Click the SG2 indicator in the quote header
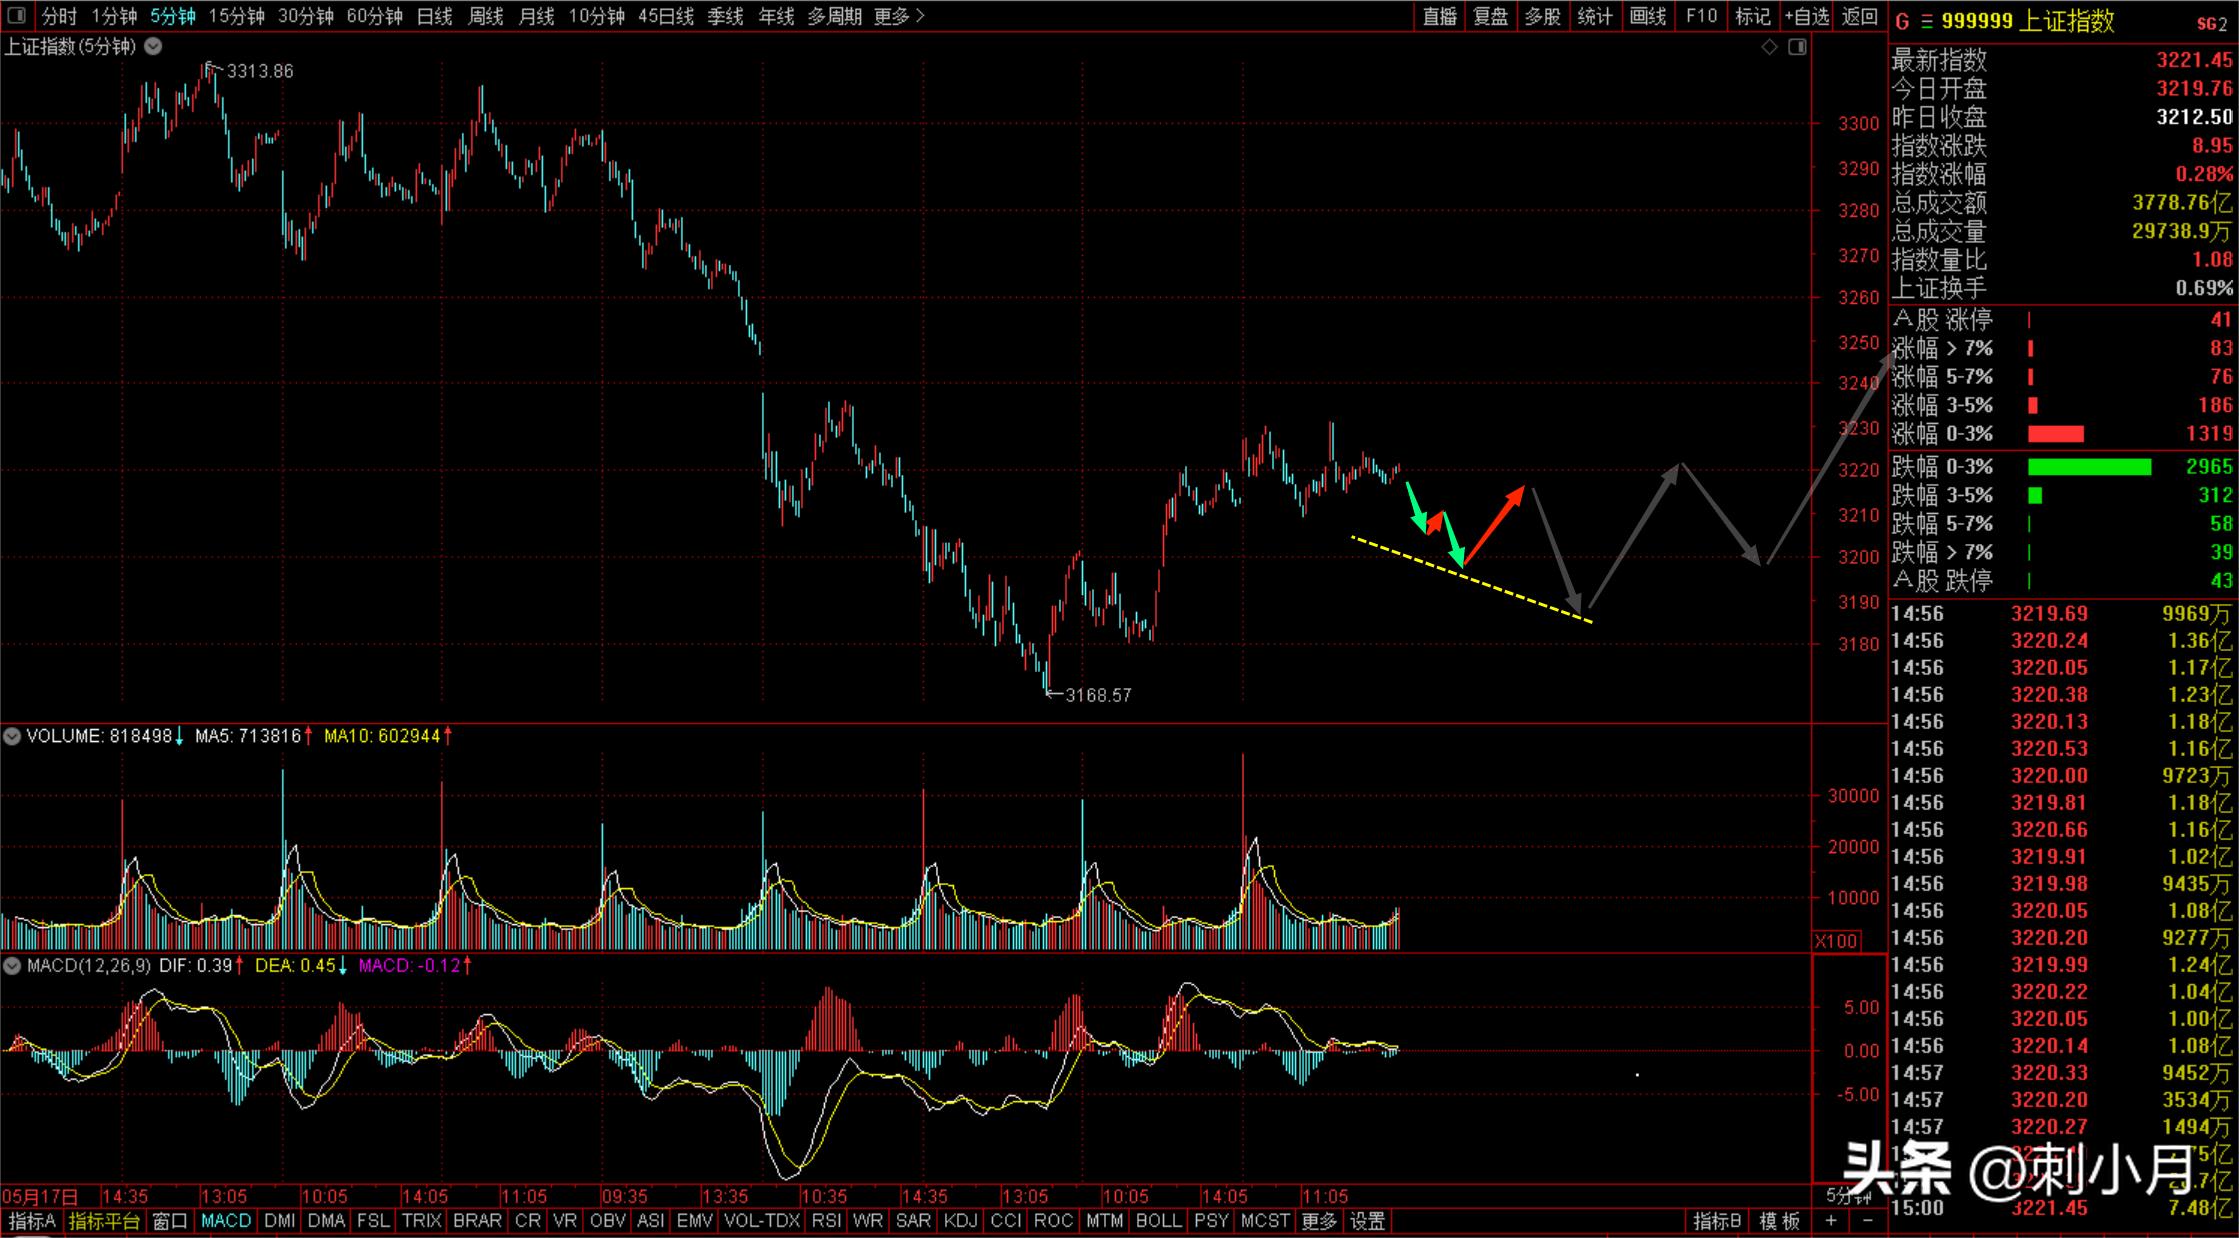Image resolution: width=2239 pixels, height=1238 pixels. coord(2211,23)
